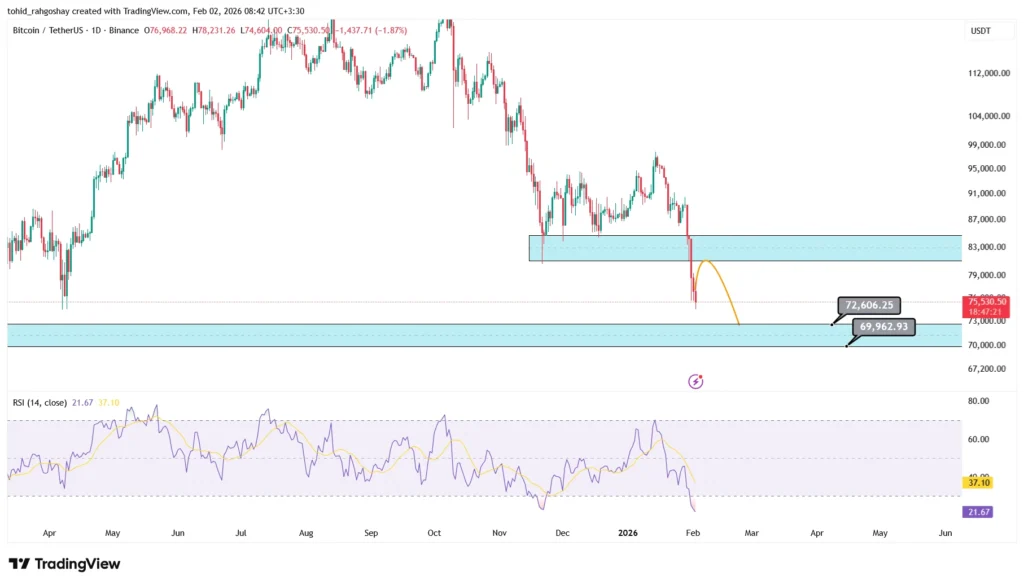Click the Oct label on the time axis
The height and width of the screenshot is (585, 1024).
pos(433,534)
